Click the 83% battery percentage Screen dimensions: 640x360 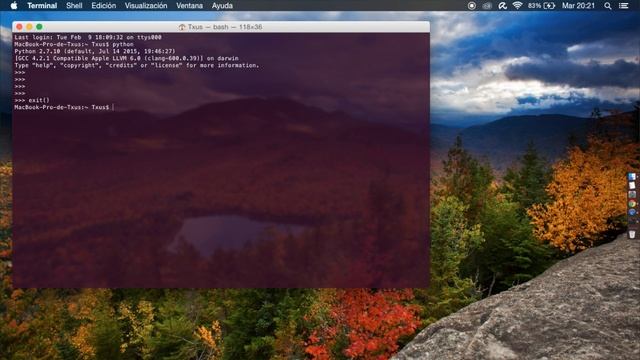click(534, 6)
